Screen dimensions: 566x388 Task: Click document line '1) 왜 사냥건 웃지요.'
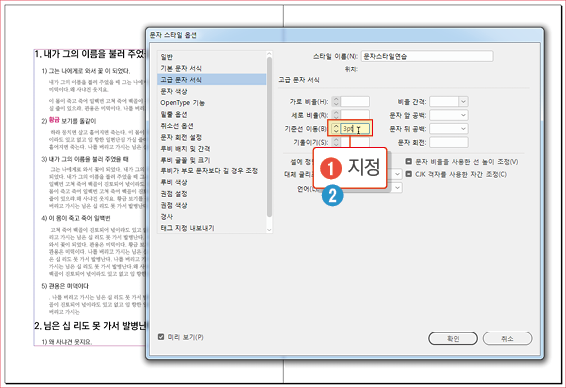[66, 342]
